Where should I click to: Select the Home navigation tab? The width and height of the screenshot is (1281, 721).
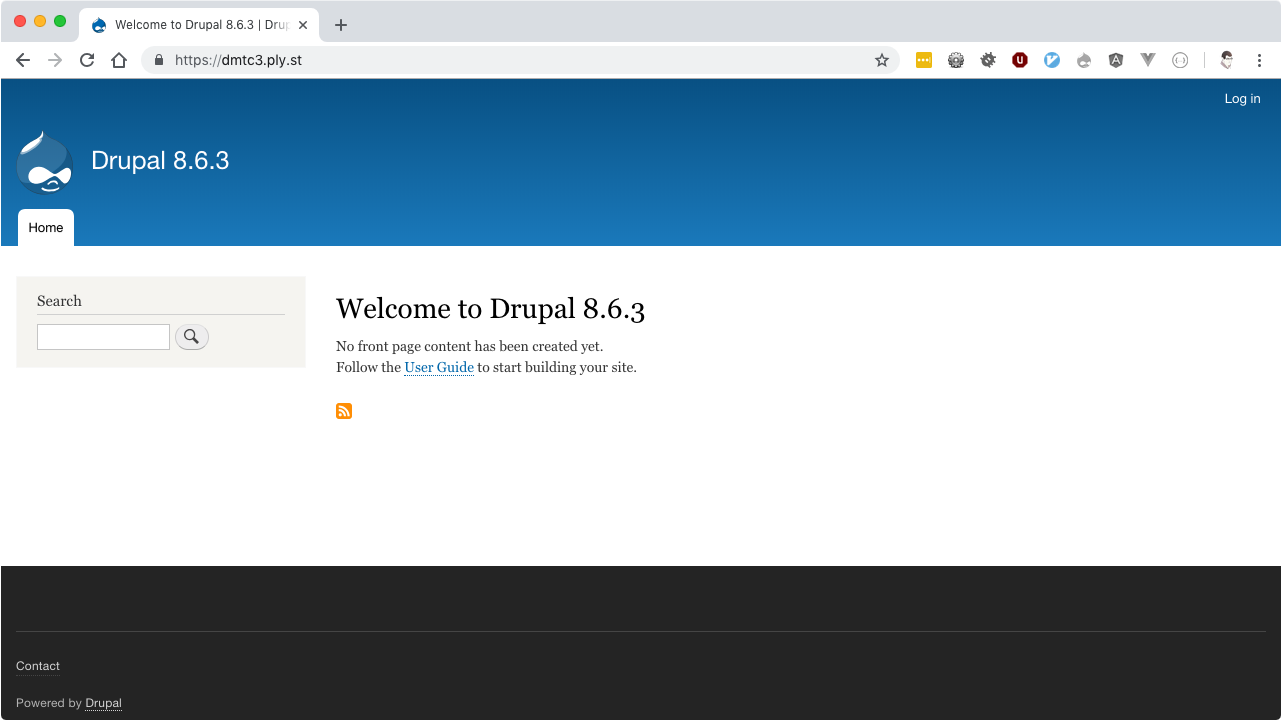[46, 228]
